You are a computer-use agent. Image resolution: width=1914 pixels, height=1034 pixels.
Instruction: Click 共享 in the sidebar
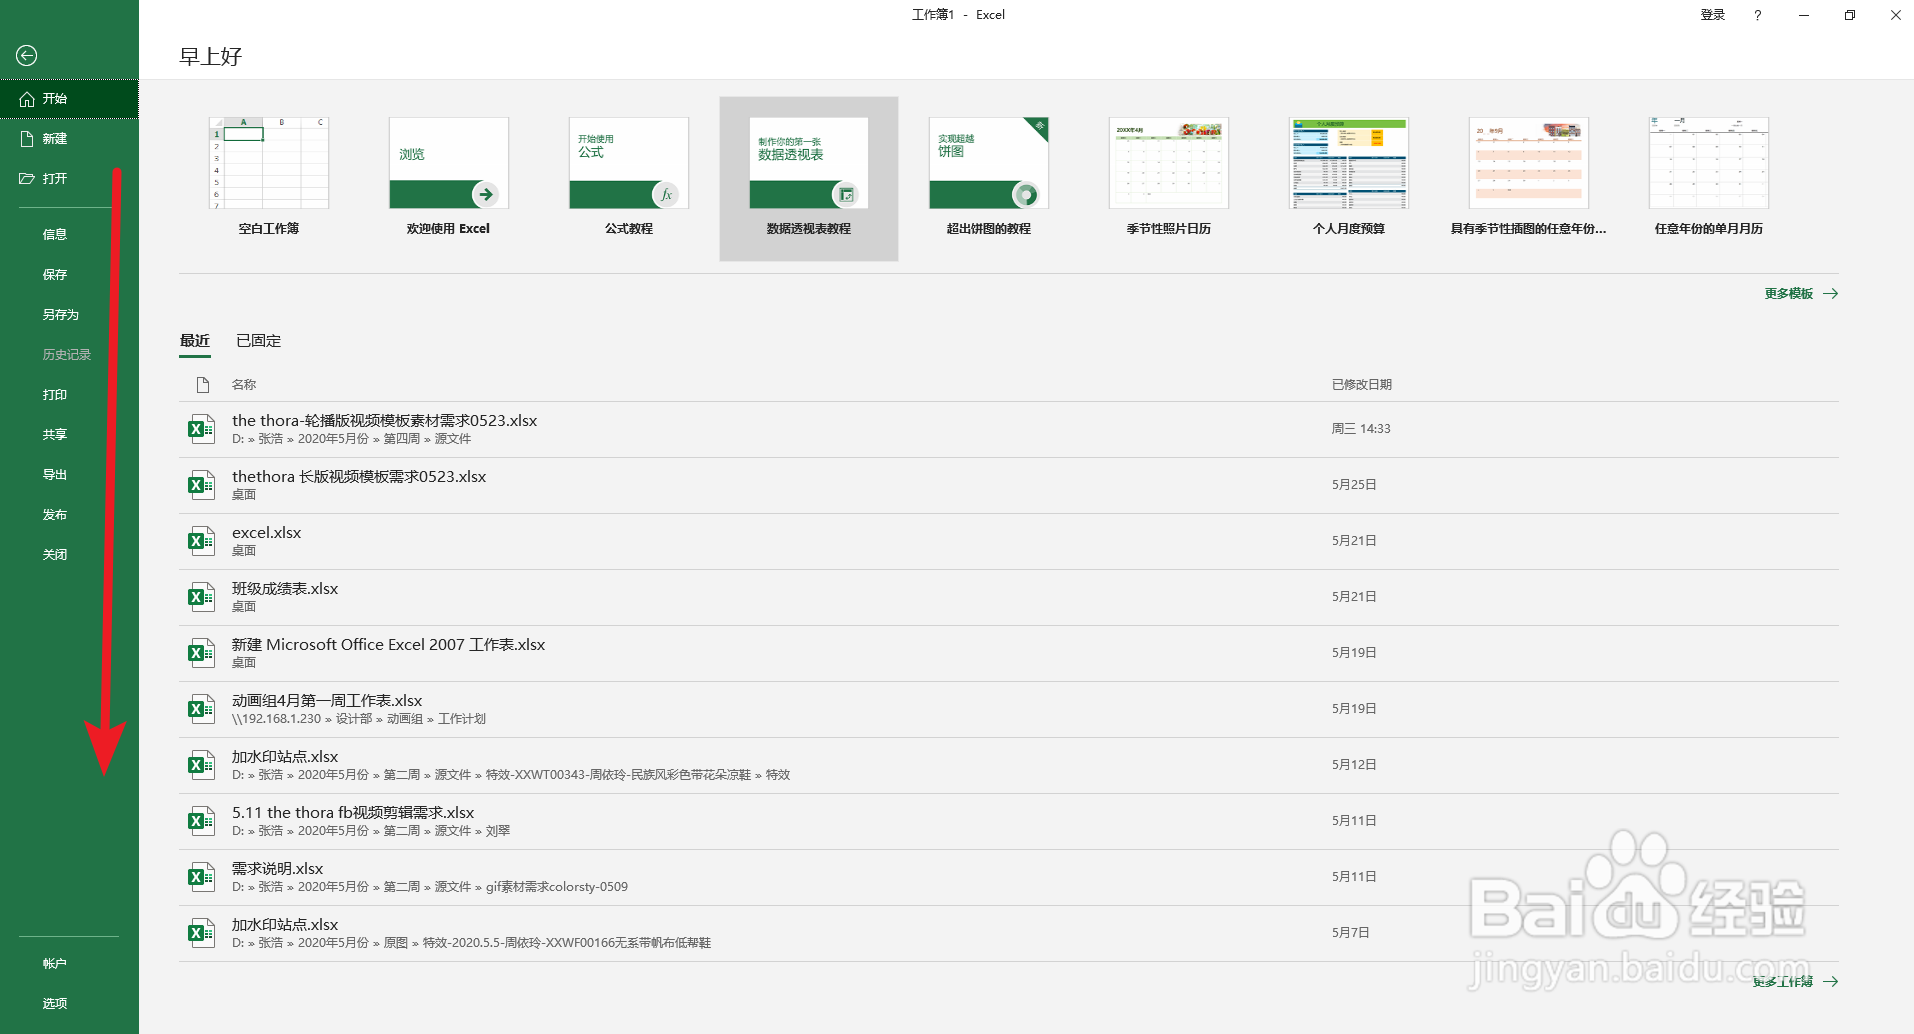tap(55, 435)
